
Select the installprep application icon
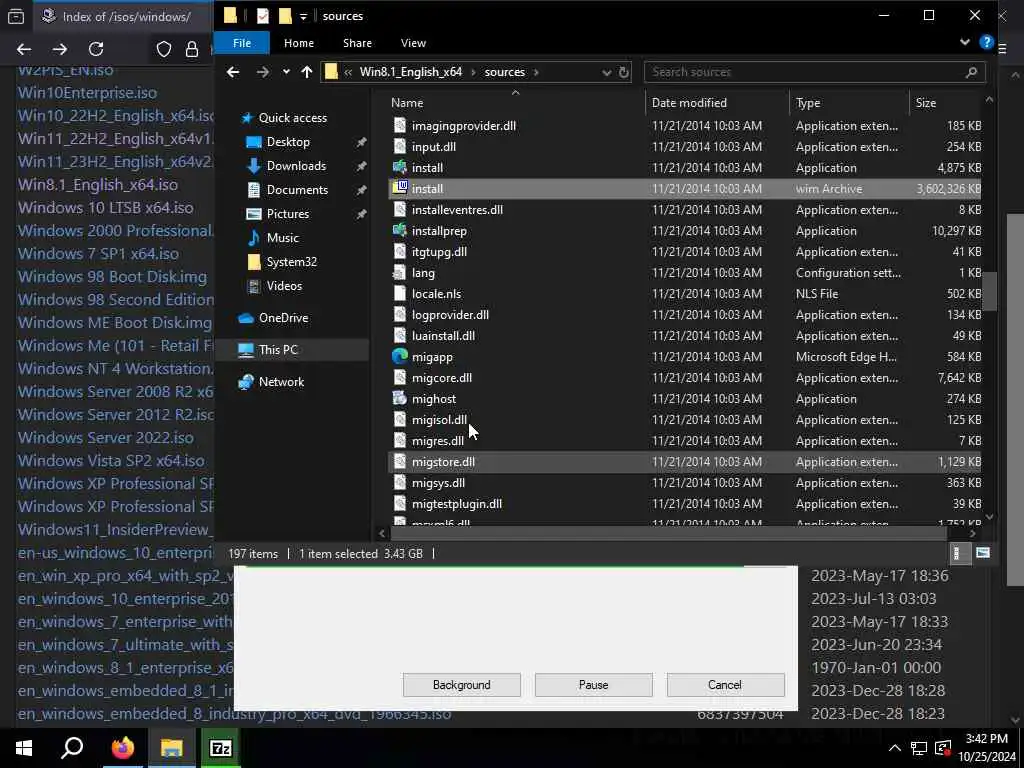400,231
